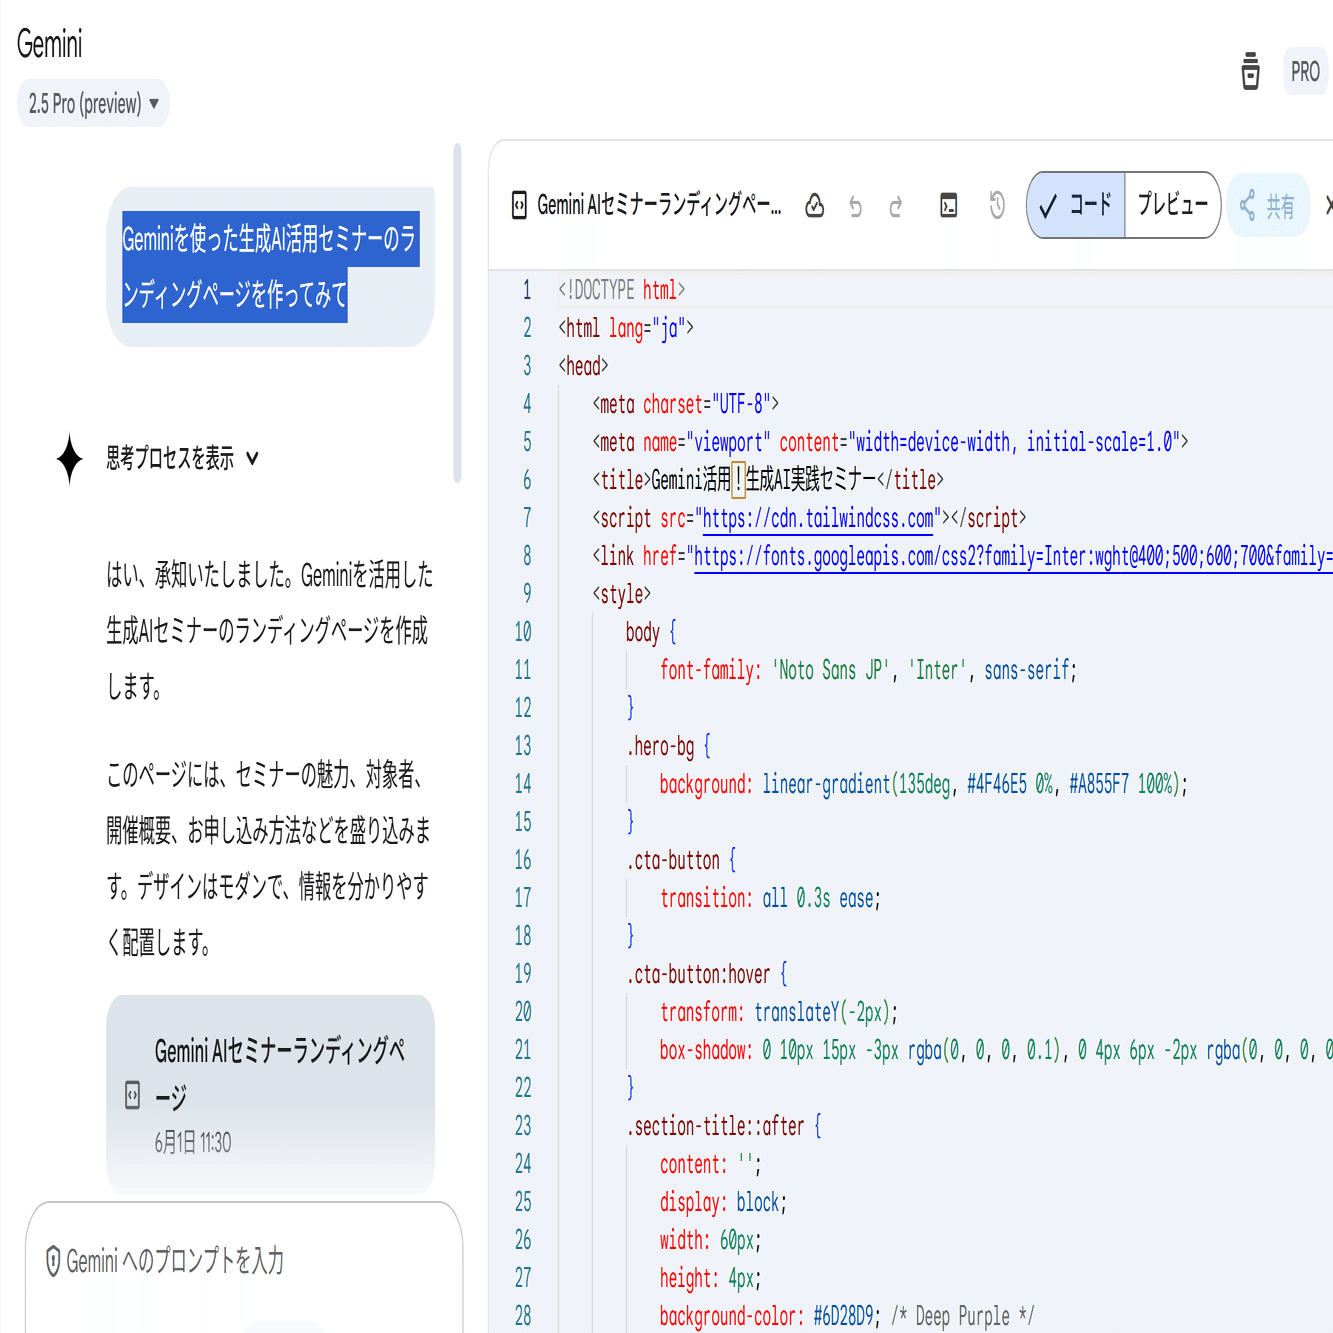Open the console via the terminal icon
This screenshot has height=1333, width=1333.
coord(948,205)
